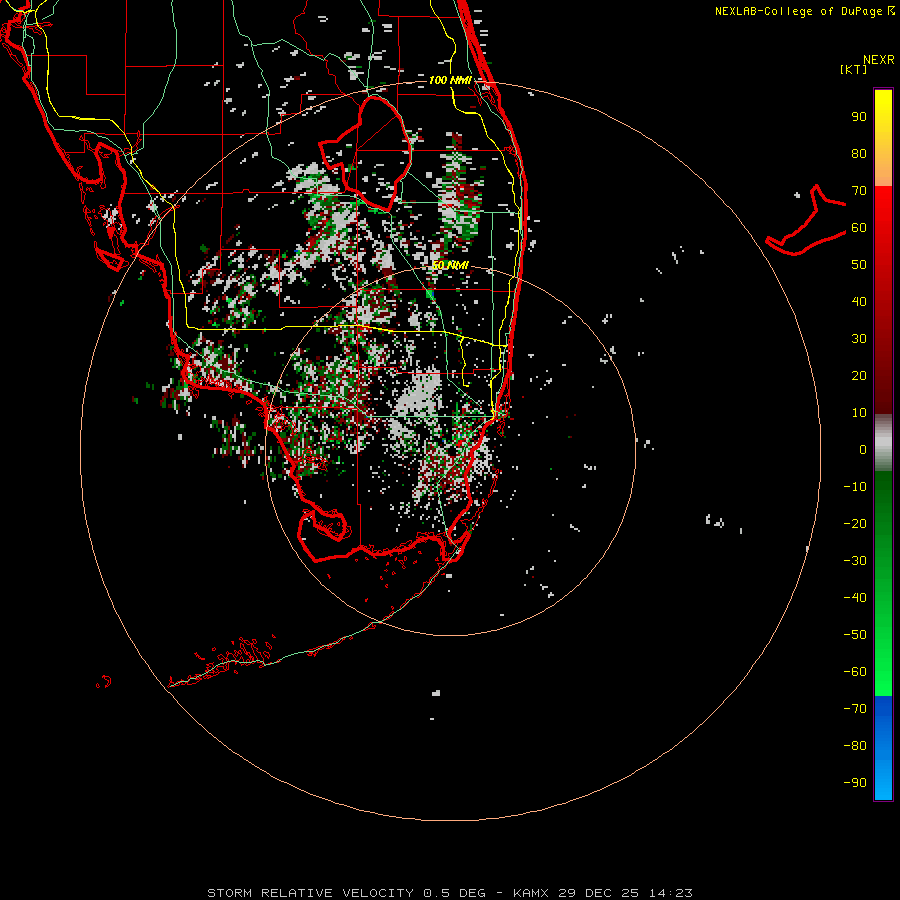The height and width of the screenshot is (900, 900).
Task: Click the -90 scale value
Action: [855, 783]
